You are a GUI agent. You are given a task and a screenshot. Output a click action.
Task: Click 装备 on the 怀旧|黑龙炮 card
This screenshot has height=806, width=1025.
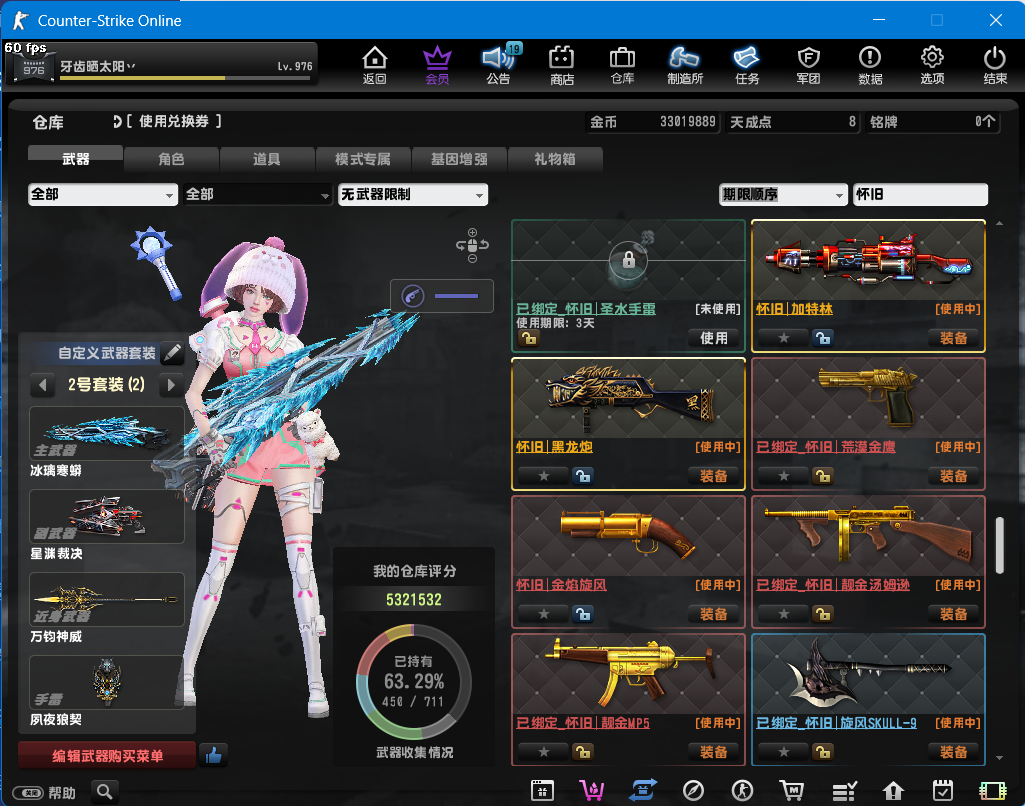pyautogui.click(x=714, y=476)
